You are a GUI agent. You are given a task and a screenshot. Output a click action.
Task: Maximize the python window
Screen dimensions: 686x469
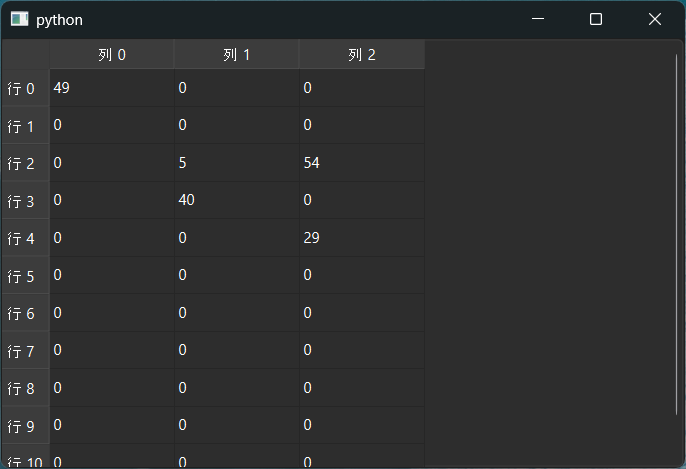coord(596,19)
